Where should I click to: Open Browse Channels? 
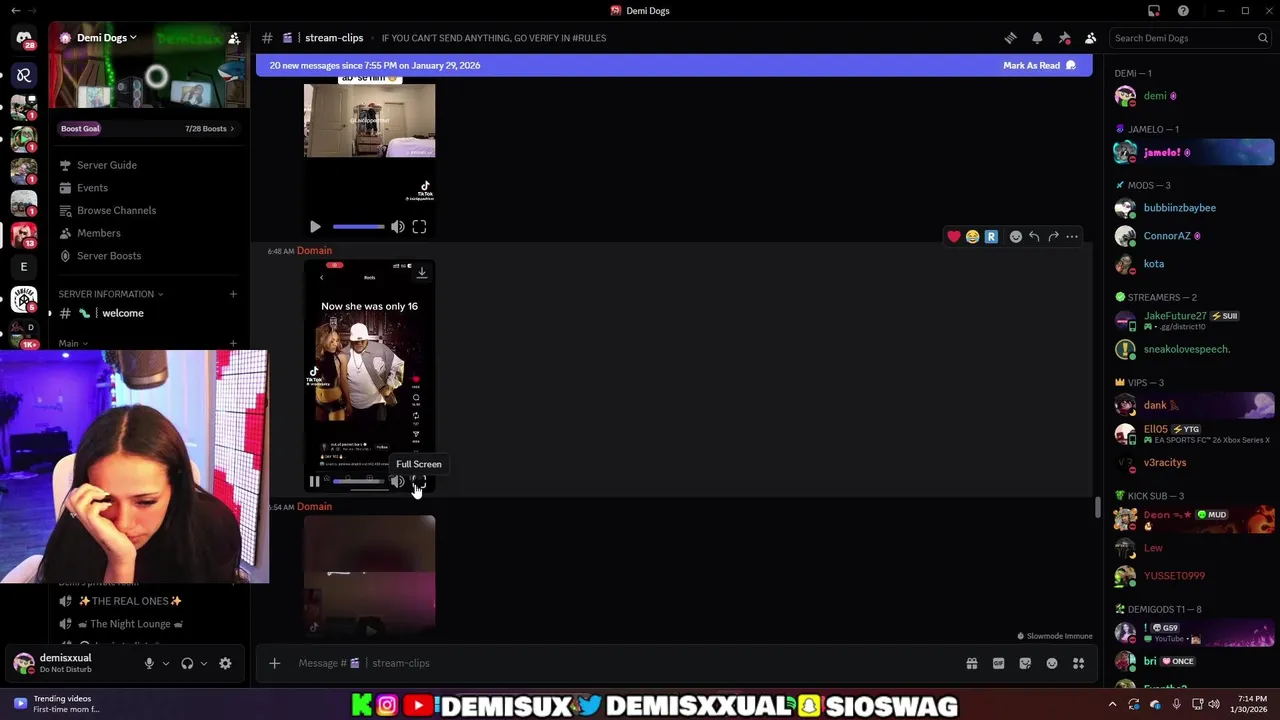click(116, 210)
